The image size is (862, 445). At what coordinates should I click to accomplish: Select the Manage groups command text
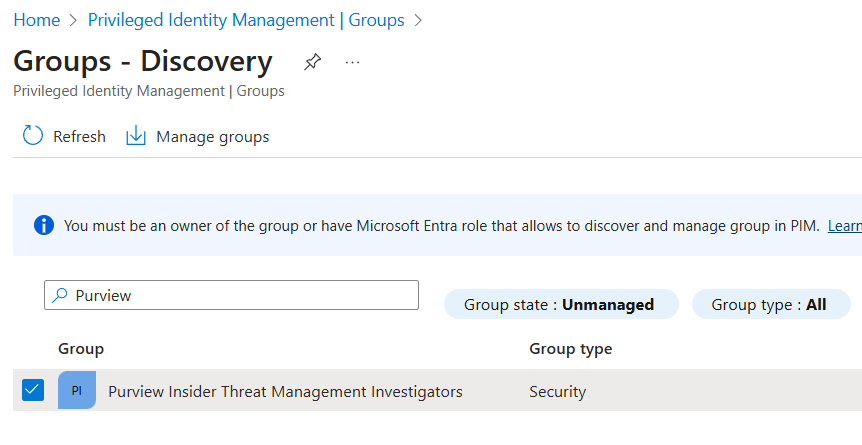(212, 137)
